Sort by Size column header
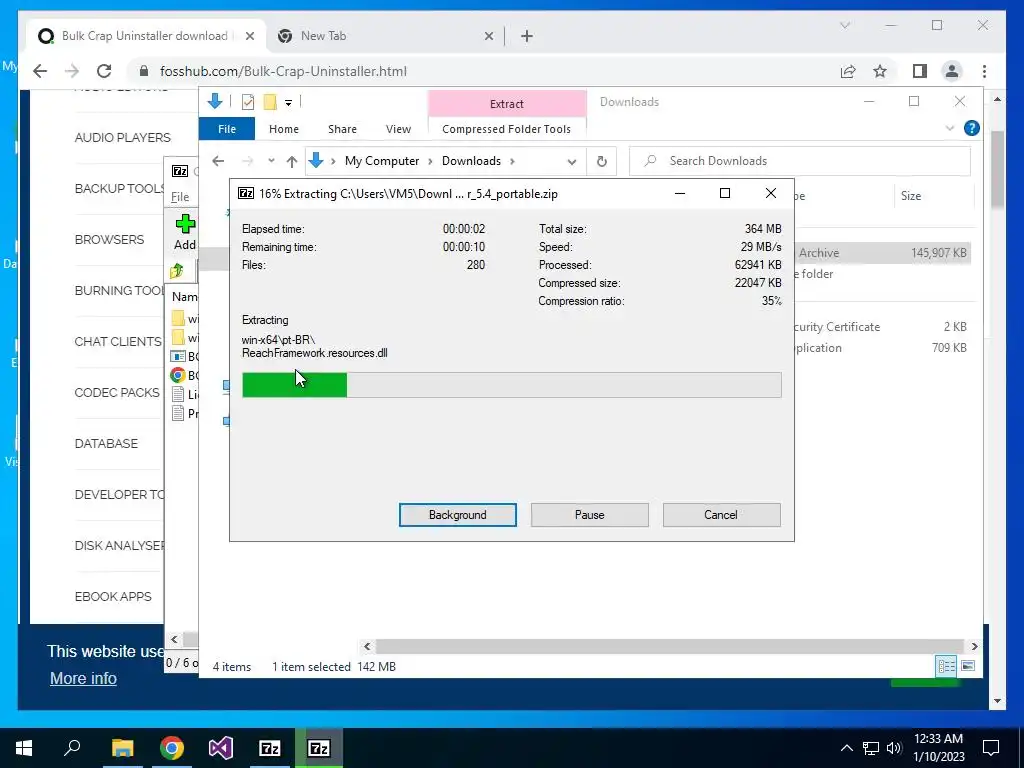The width and height of the screenshot is (1024, 768). pos(910,196)
